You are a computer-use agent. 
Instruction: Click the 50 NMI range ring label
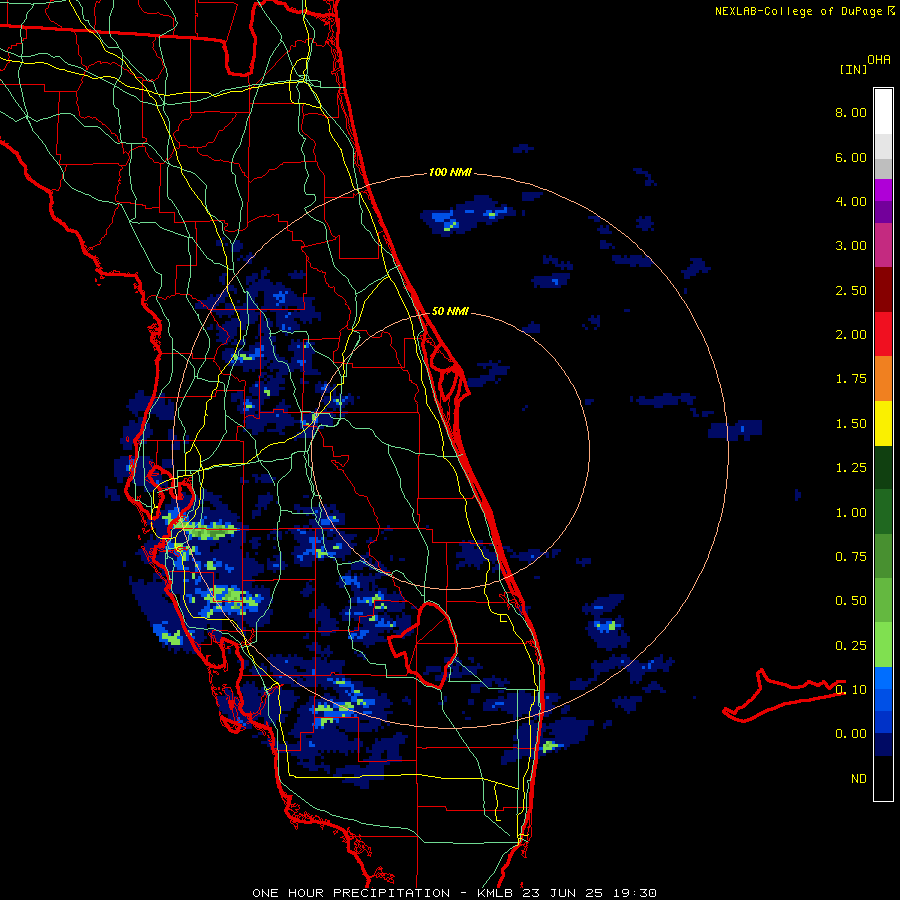point(450,311)
